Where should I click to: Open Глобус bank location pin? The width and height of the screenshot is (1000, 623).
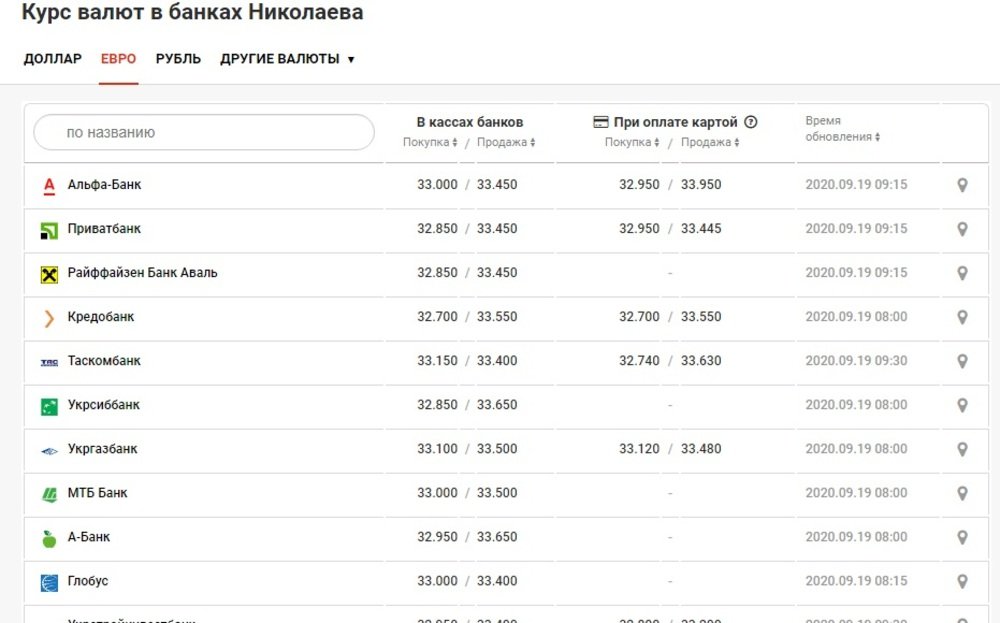click(x=962, y=581)
